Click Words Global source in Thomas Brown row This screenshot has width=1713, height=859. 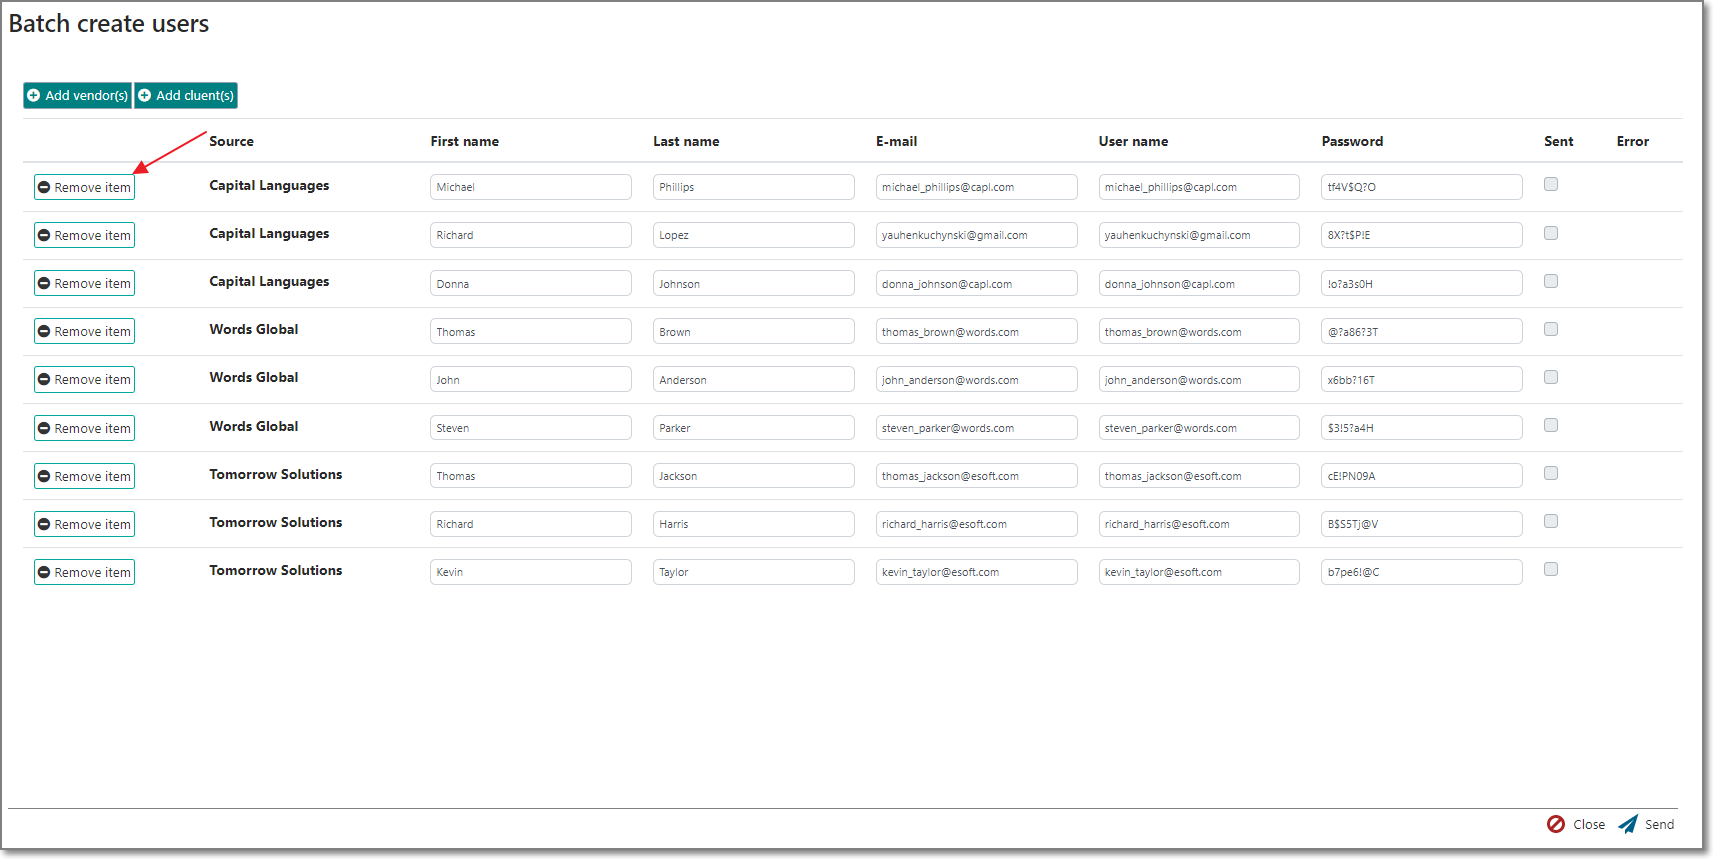(253, 329)
